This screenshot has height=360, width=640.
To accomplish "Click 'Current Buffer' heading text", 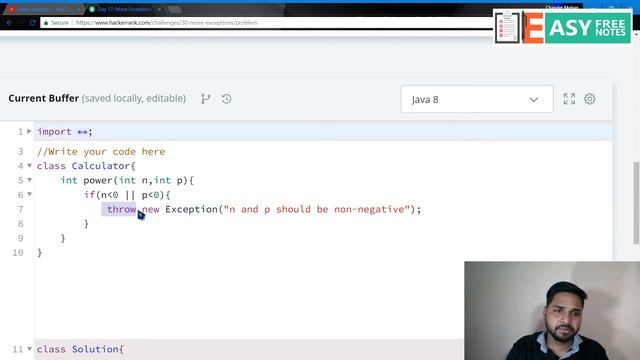I will [44, 98].
